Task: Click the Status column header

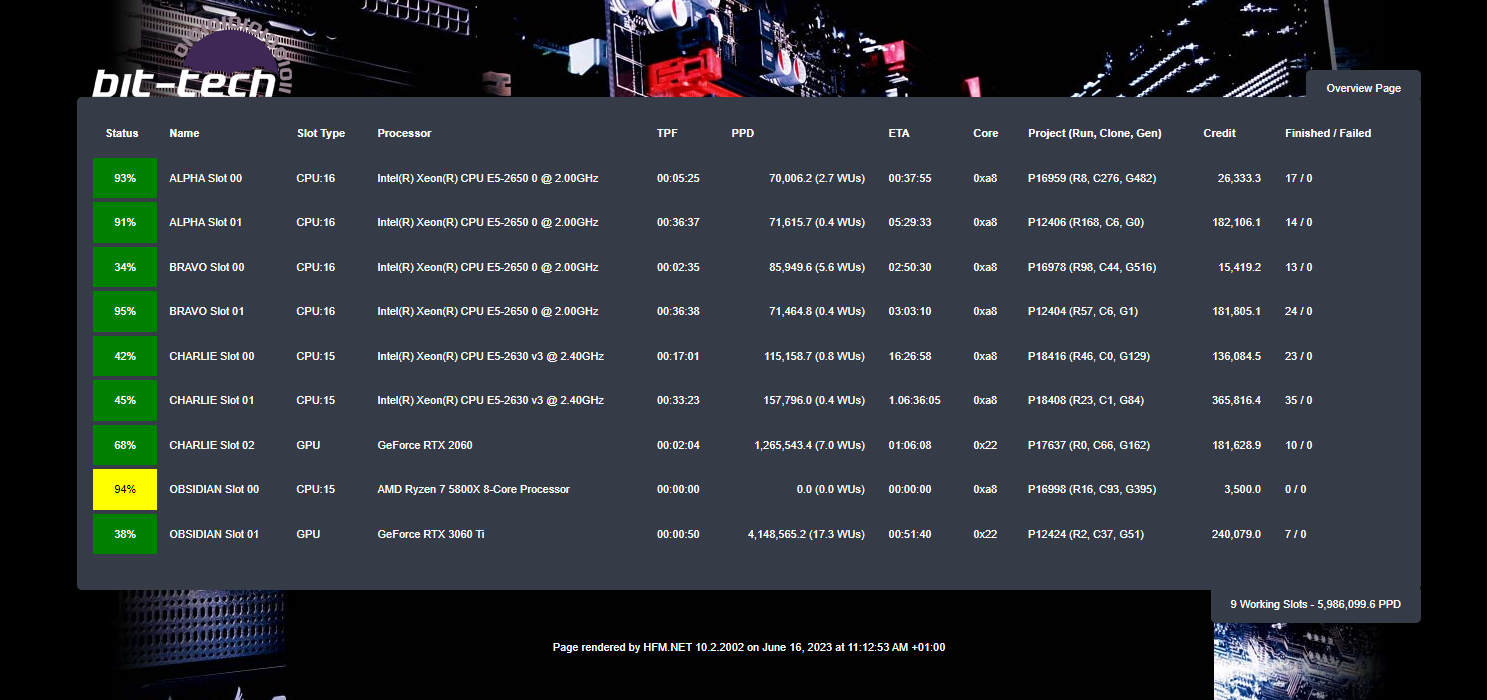Action: 122,133
